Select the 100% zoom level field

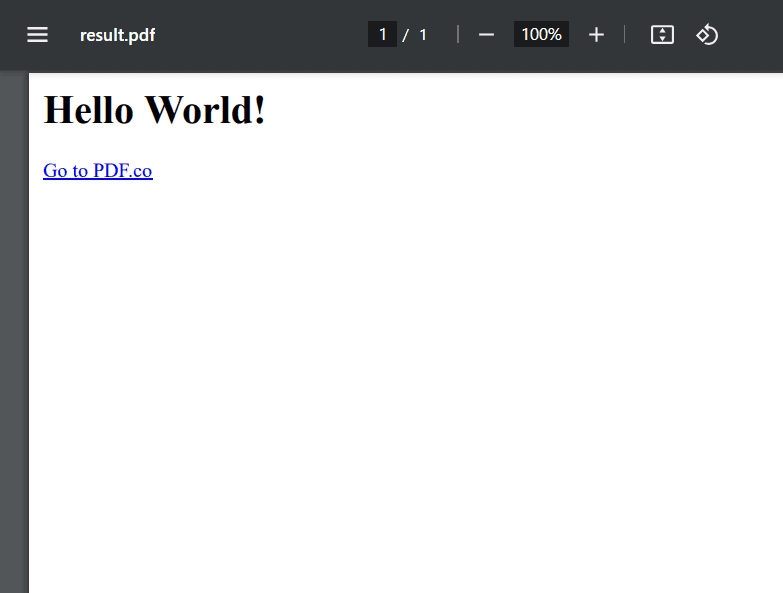tap(541, 35)
